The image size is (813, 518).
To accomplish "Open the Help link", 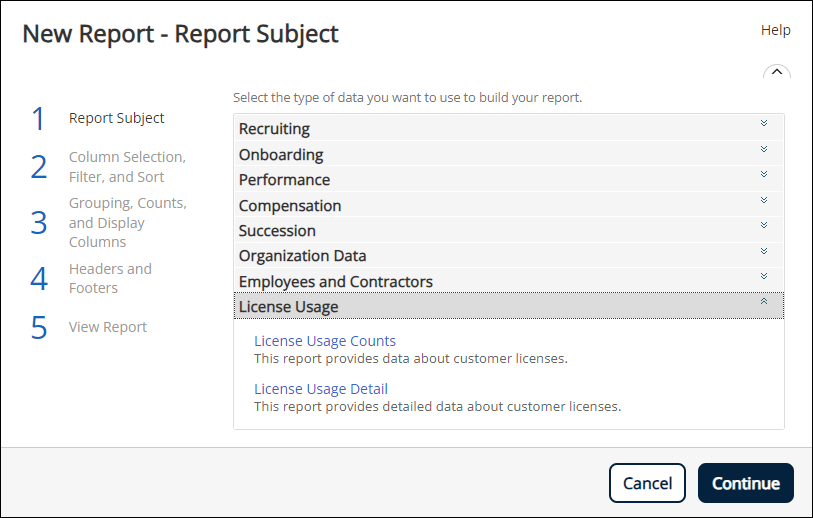I will tap(776, 30).
